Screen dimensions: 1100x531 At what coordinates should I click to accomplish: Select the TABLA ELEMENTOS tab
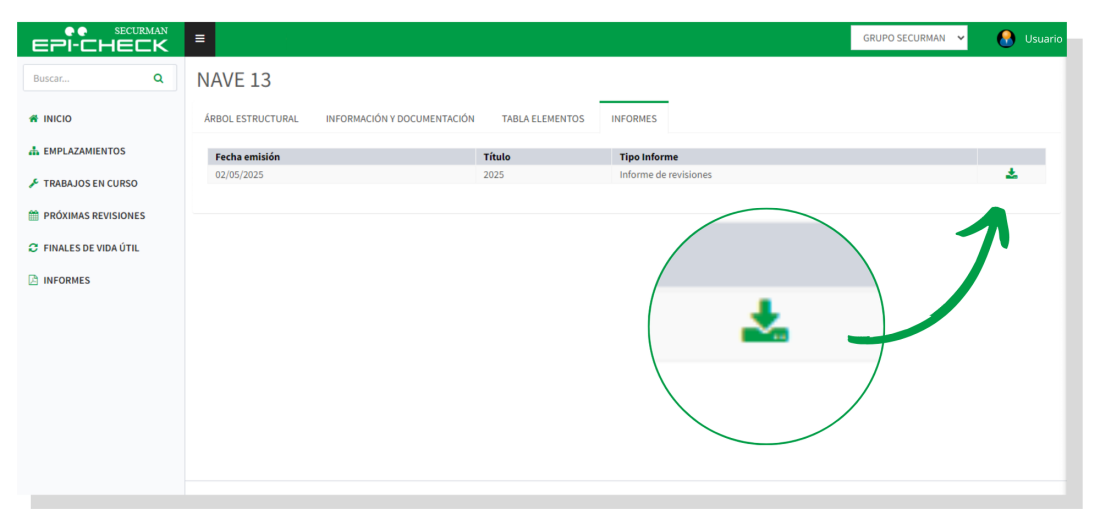pos(543,119)
